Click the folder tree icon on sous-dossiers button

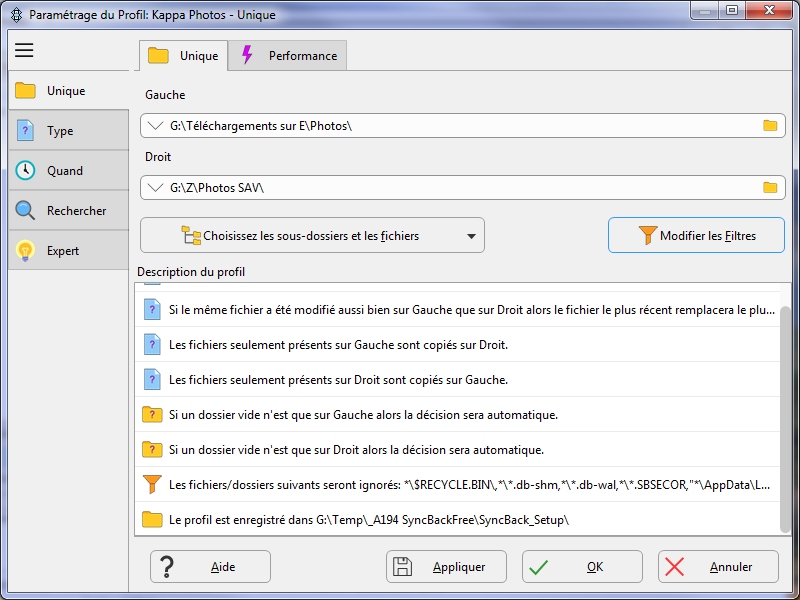click(x=191, y=235)
